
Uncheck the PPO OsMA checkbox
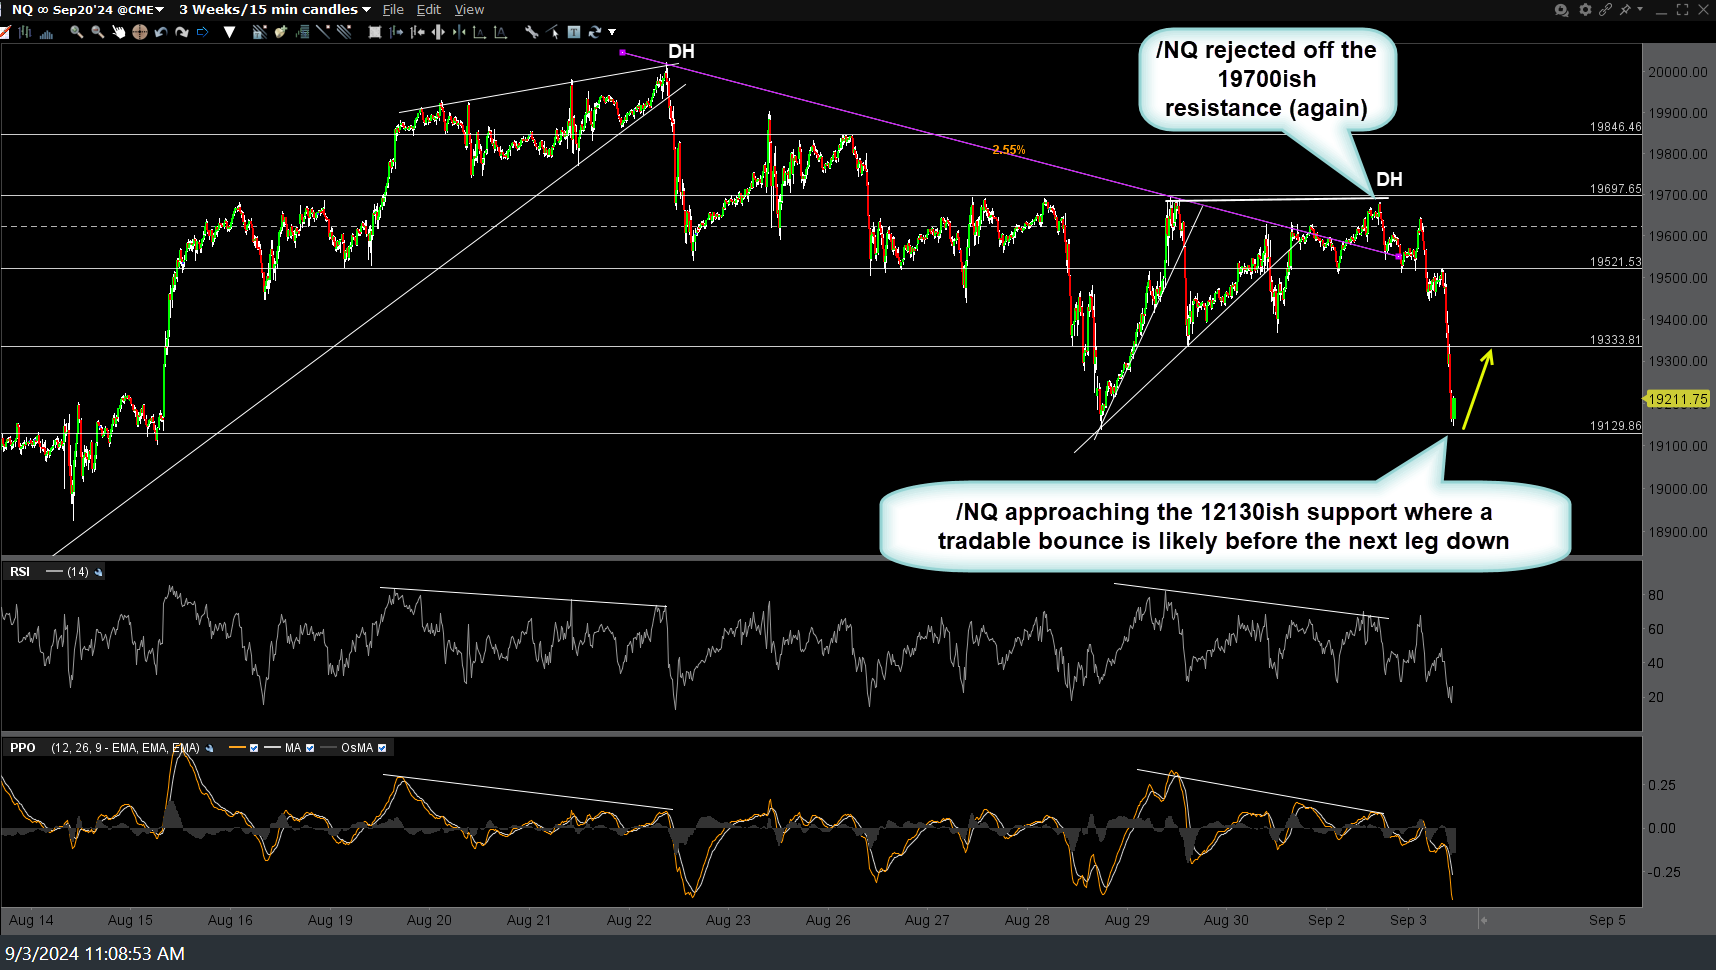point(382,748)
